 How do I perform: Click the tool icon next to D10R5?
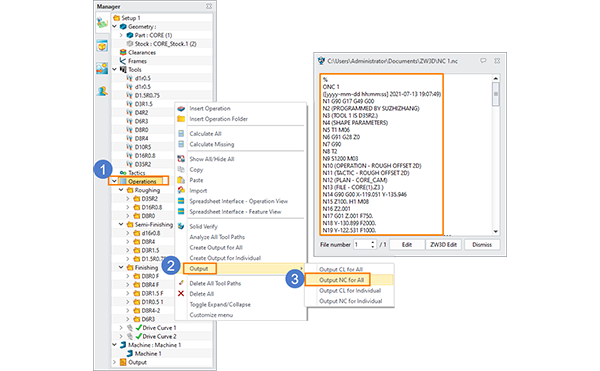[130, 147]
